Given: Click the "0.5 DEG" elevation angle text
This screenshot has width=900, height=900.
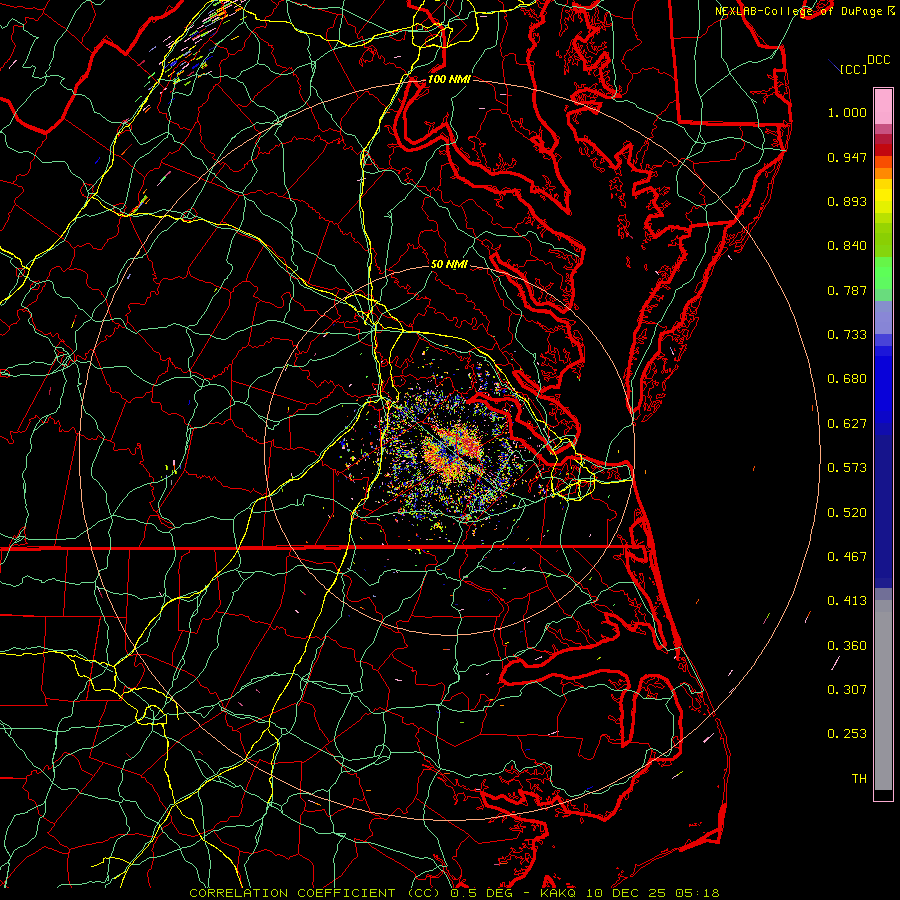Looking at the screenshot, I should (481, 893).
